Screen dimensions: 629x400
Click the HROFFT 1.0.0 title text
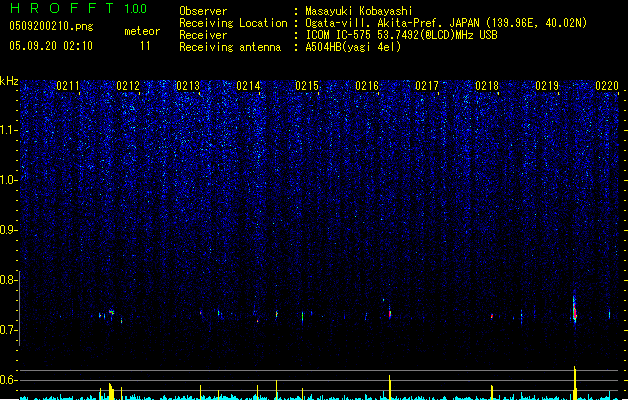click(x=79, y=8)
